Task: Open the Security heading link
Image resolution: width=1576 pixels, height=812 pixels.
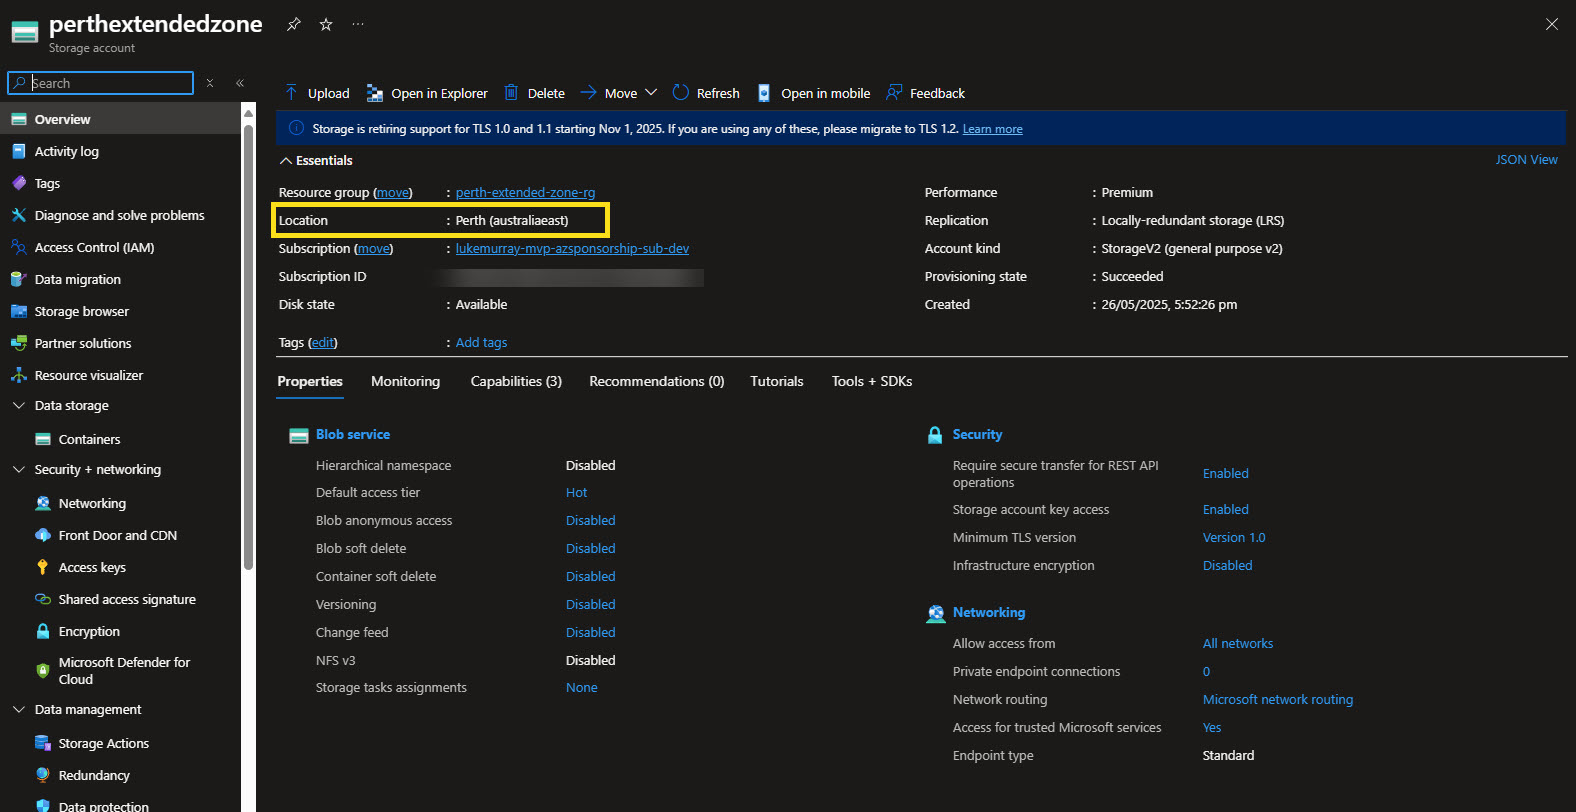Action: (977, 434)
